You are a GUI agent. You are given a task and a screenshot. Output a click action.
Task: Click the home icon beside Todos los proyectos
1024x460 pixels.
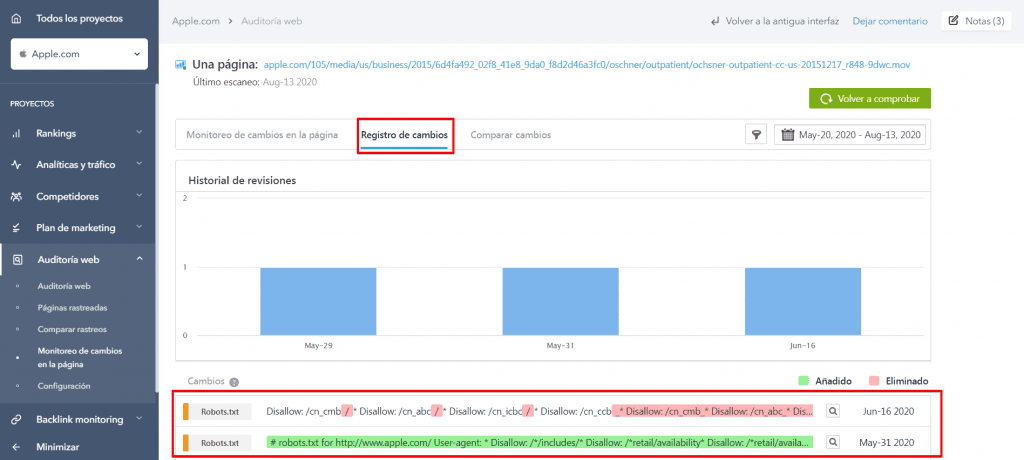(x=17, y=19)
